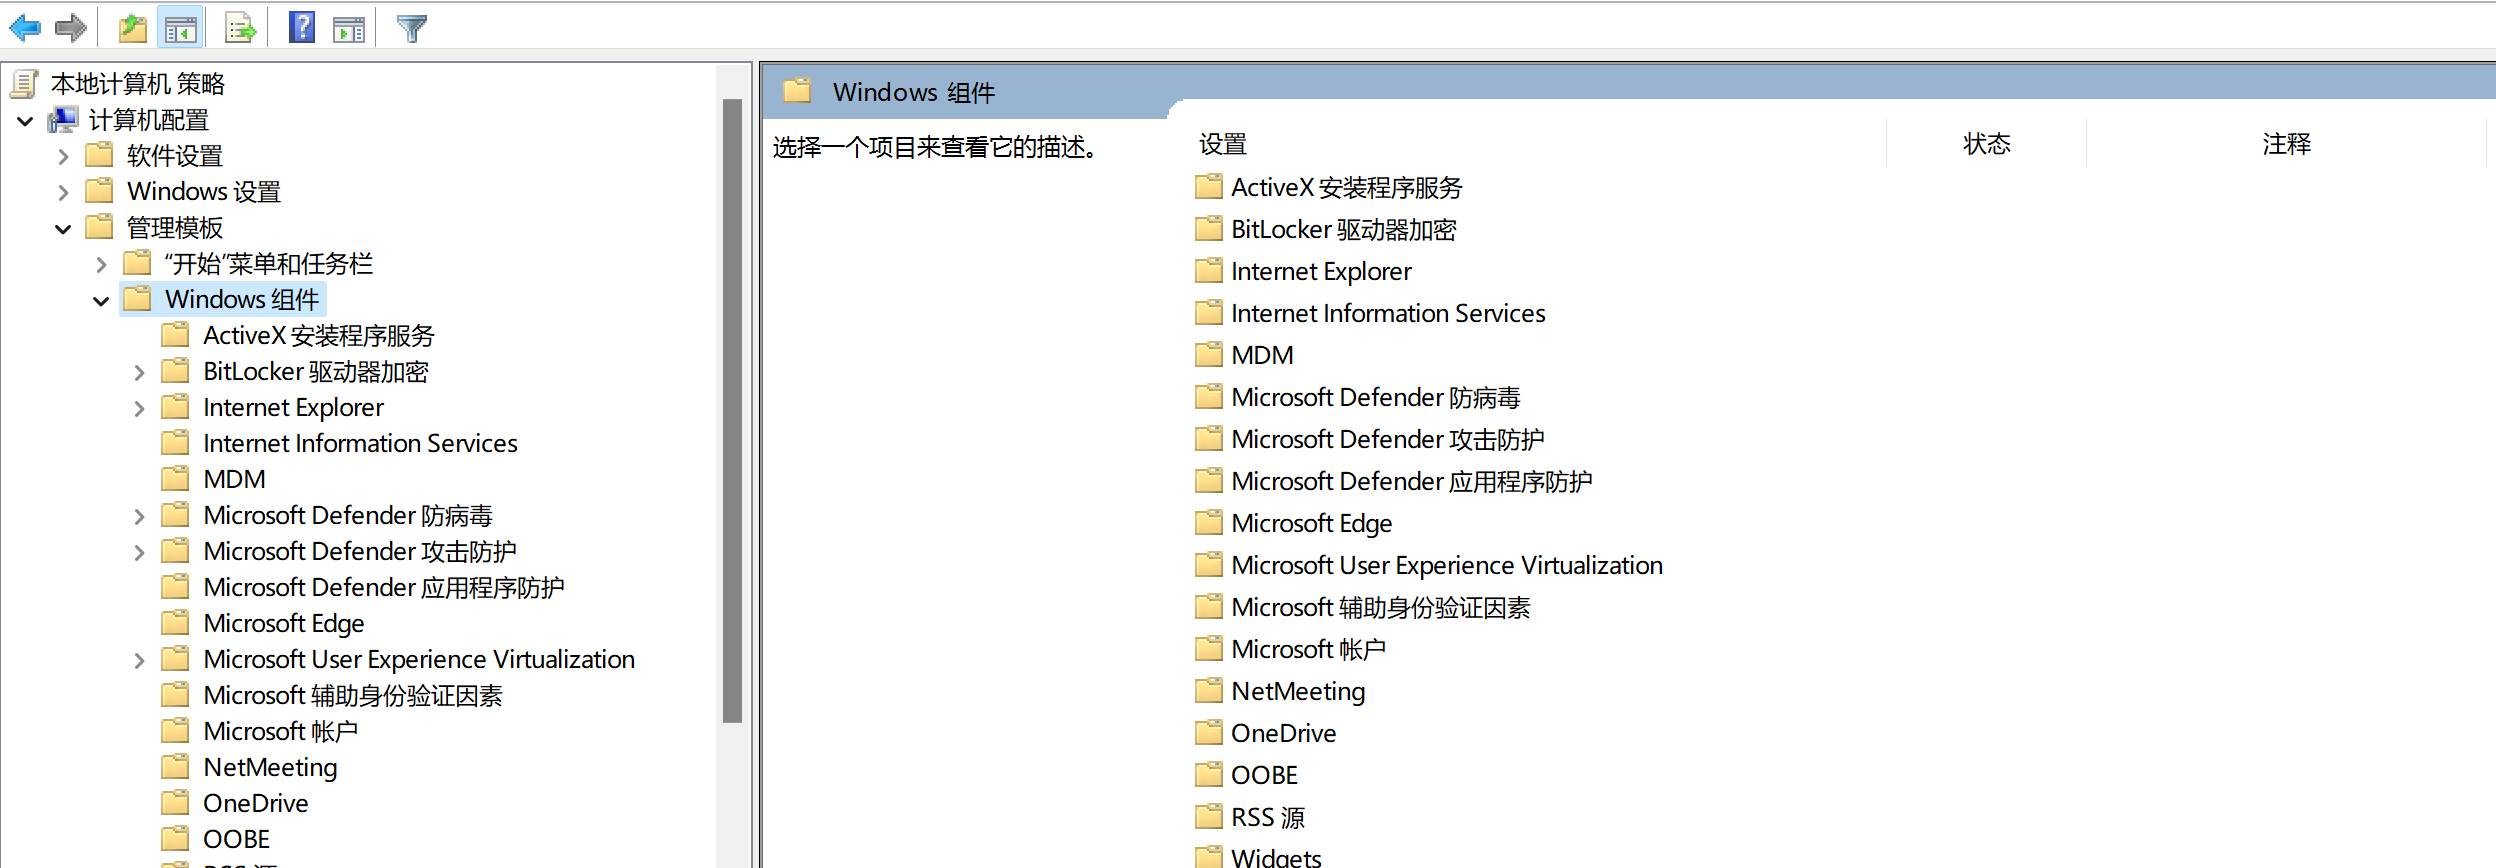The width and height of the screenshot is (2496, 868).
Task: Click folder icon of OneDrive in right list
Action: 1209,733
